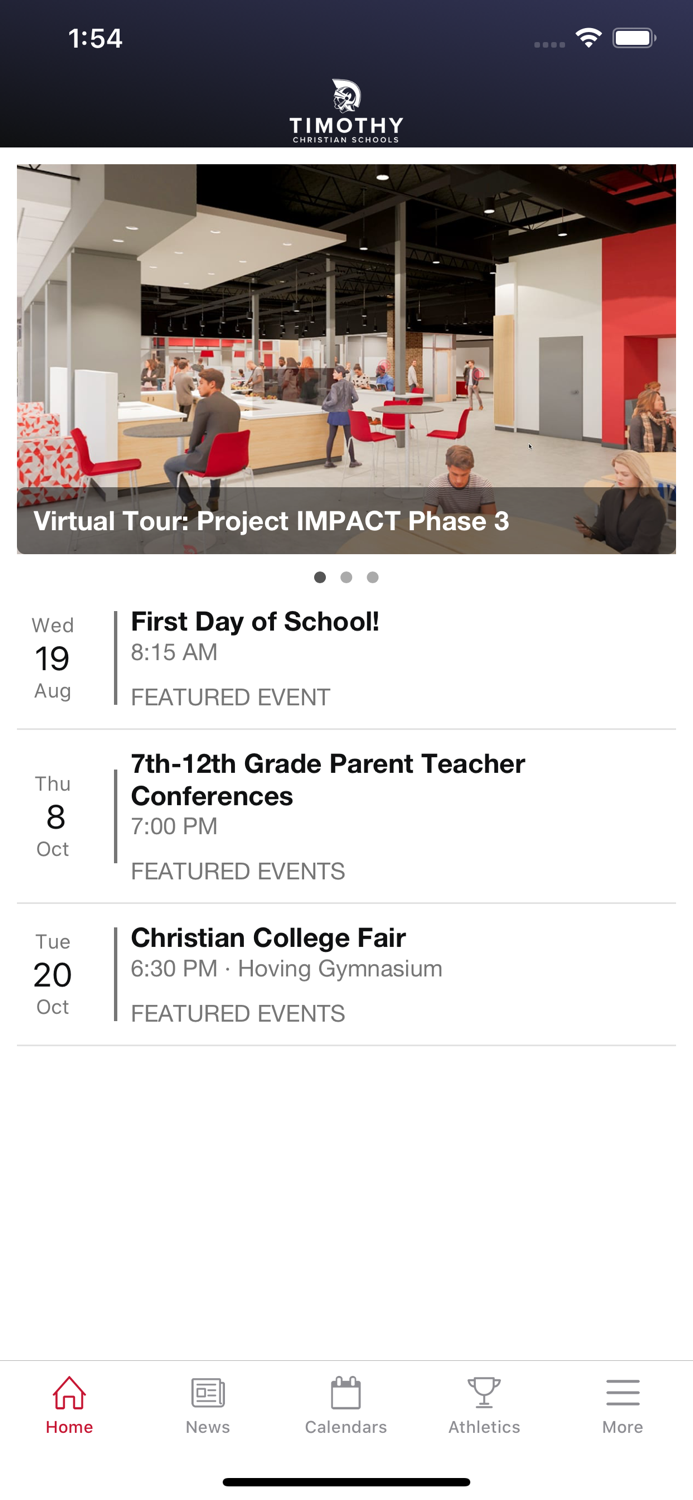Switch to the second carousel dot

(346, 577)
